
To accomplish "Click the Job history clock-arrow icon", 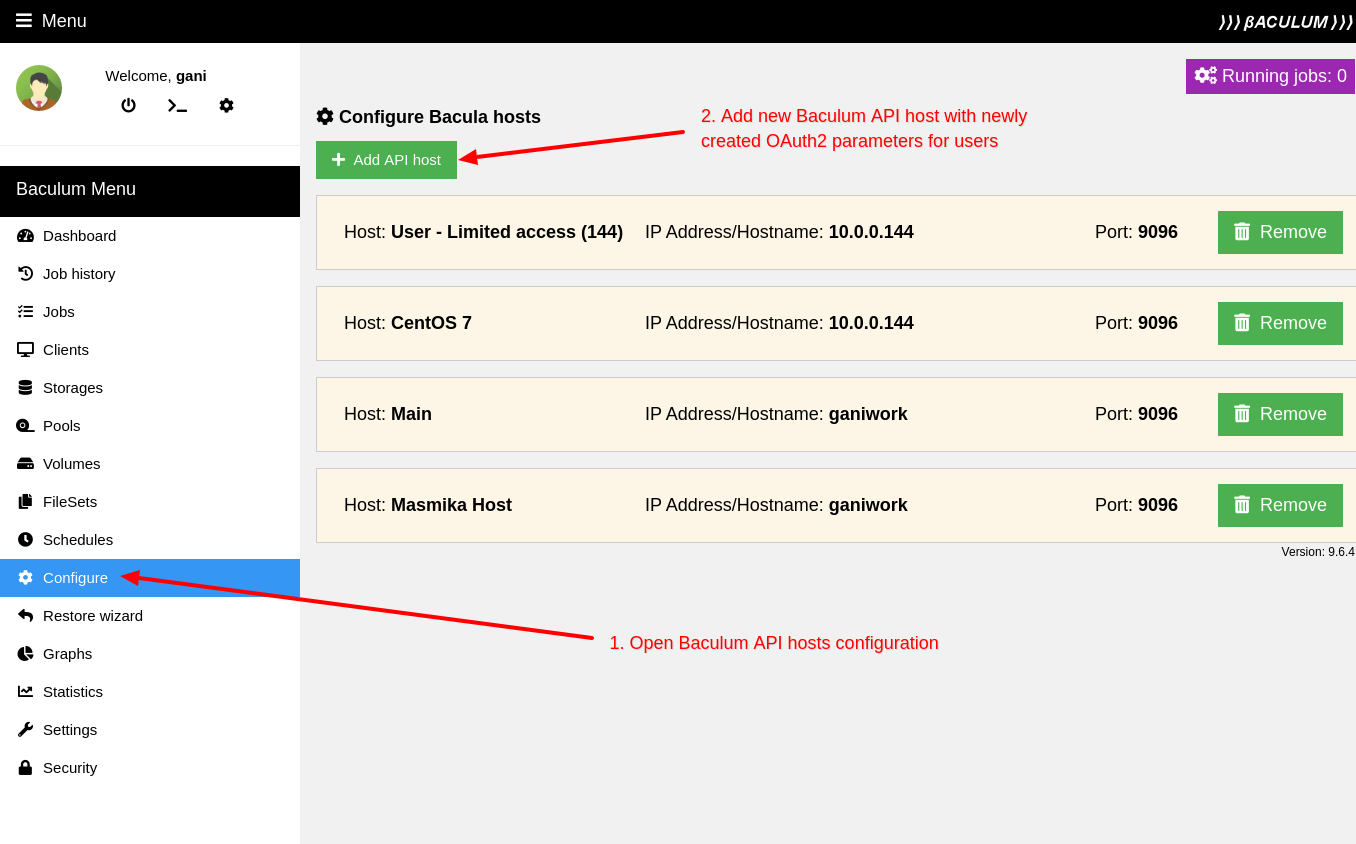I will [x=25, y=274].
